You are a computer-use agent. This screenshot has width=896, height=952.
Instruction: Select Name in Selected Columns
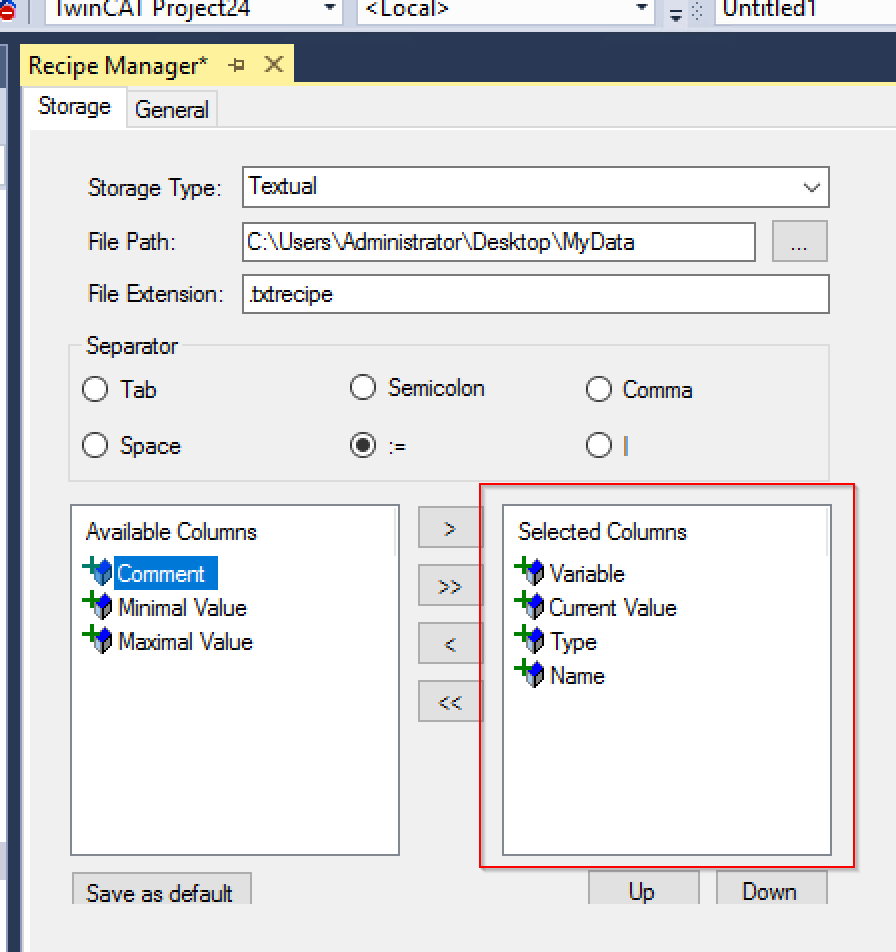577,676
